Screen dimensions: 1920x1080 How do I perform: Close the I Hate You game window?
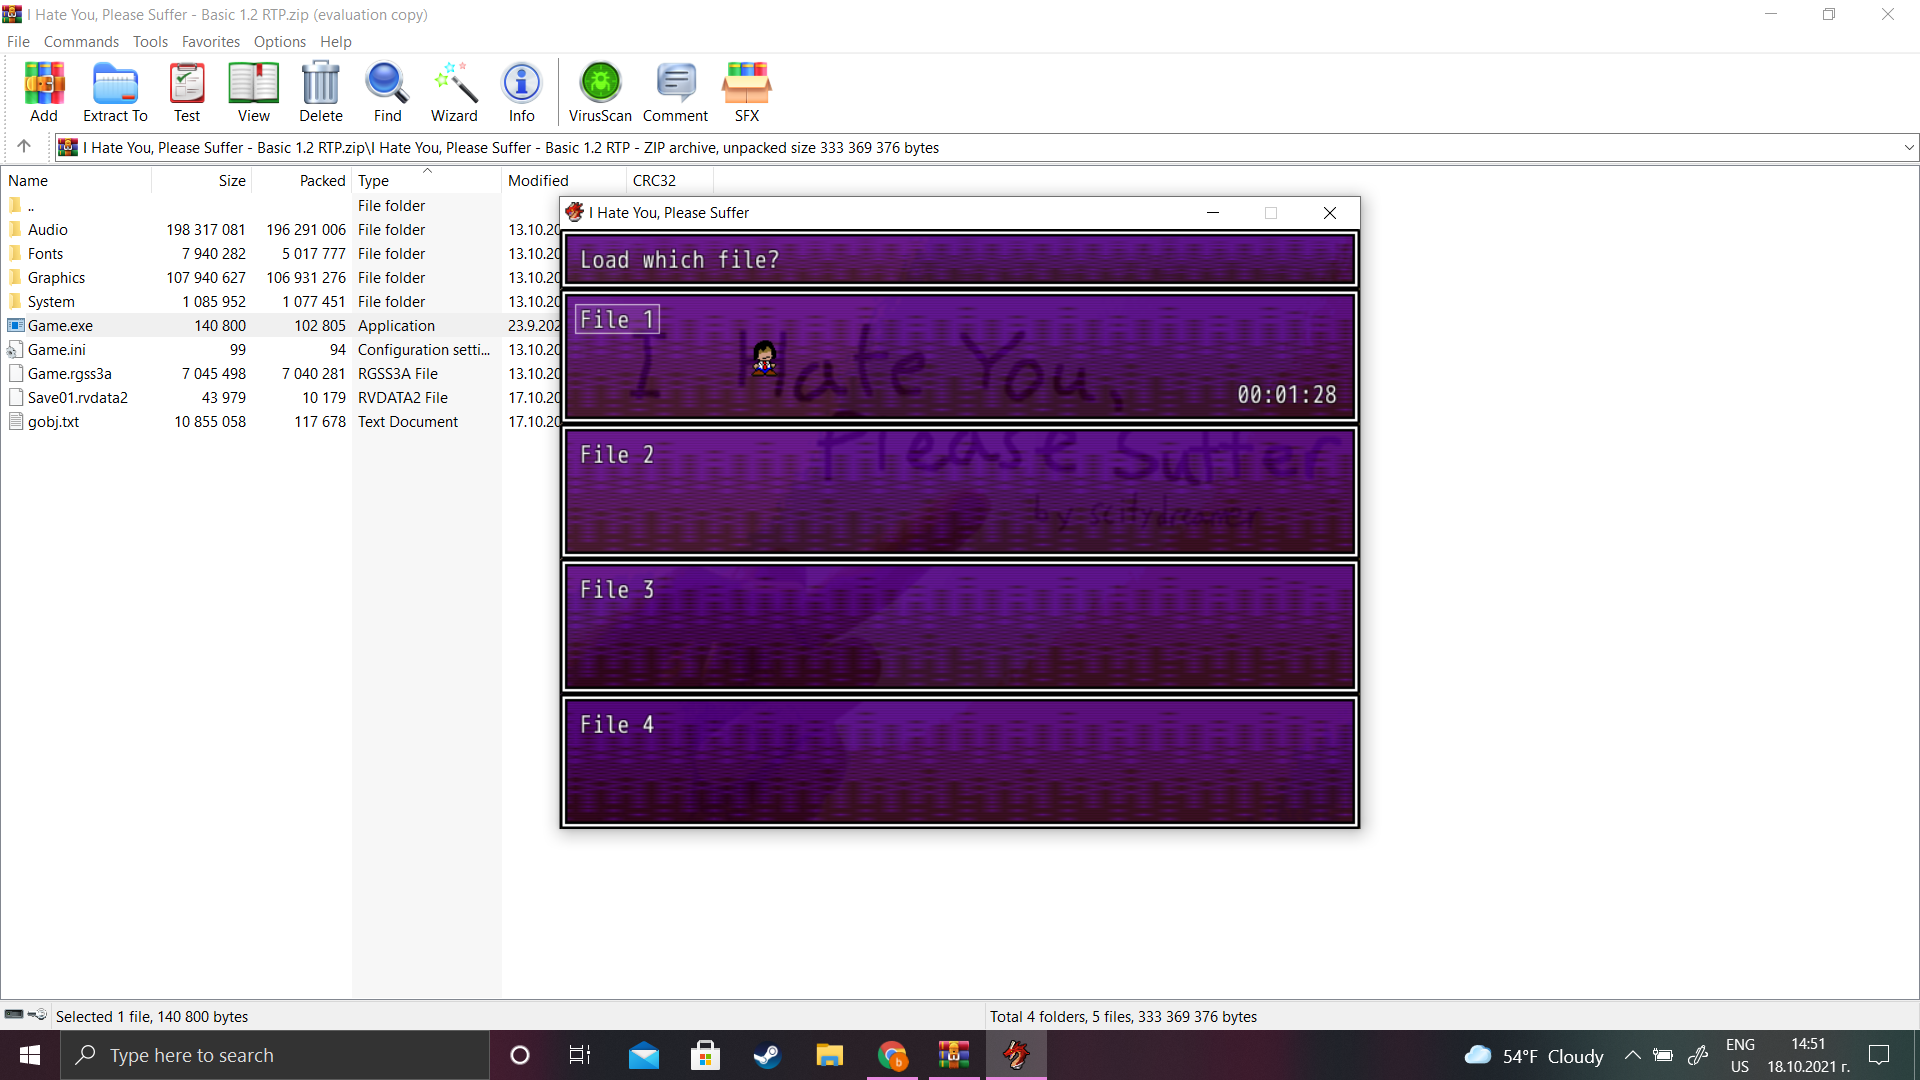(1330, 213)
